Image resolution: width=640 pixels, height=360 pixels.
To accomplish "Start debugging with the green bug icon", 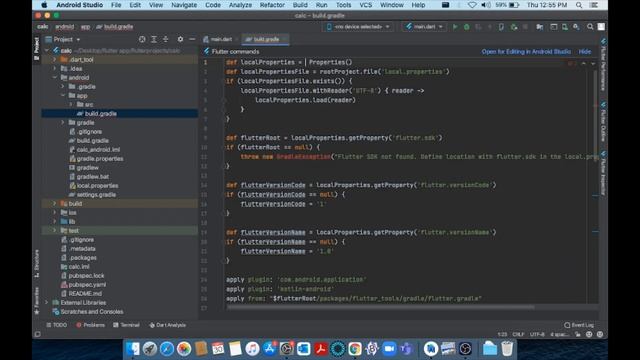I will tap(467, 27).
